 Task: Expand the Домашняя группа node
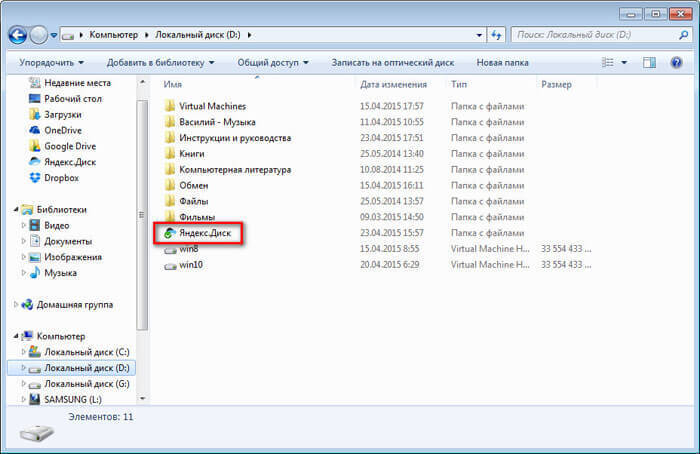tap(16, 304)
